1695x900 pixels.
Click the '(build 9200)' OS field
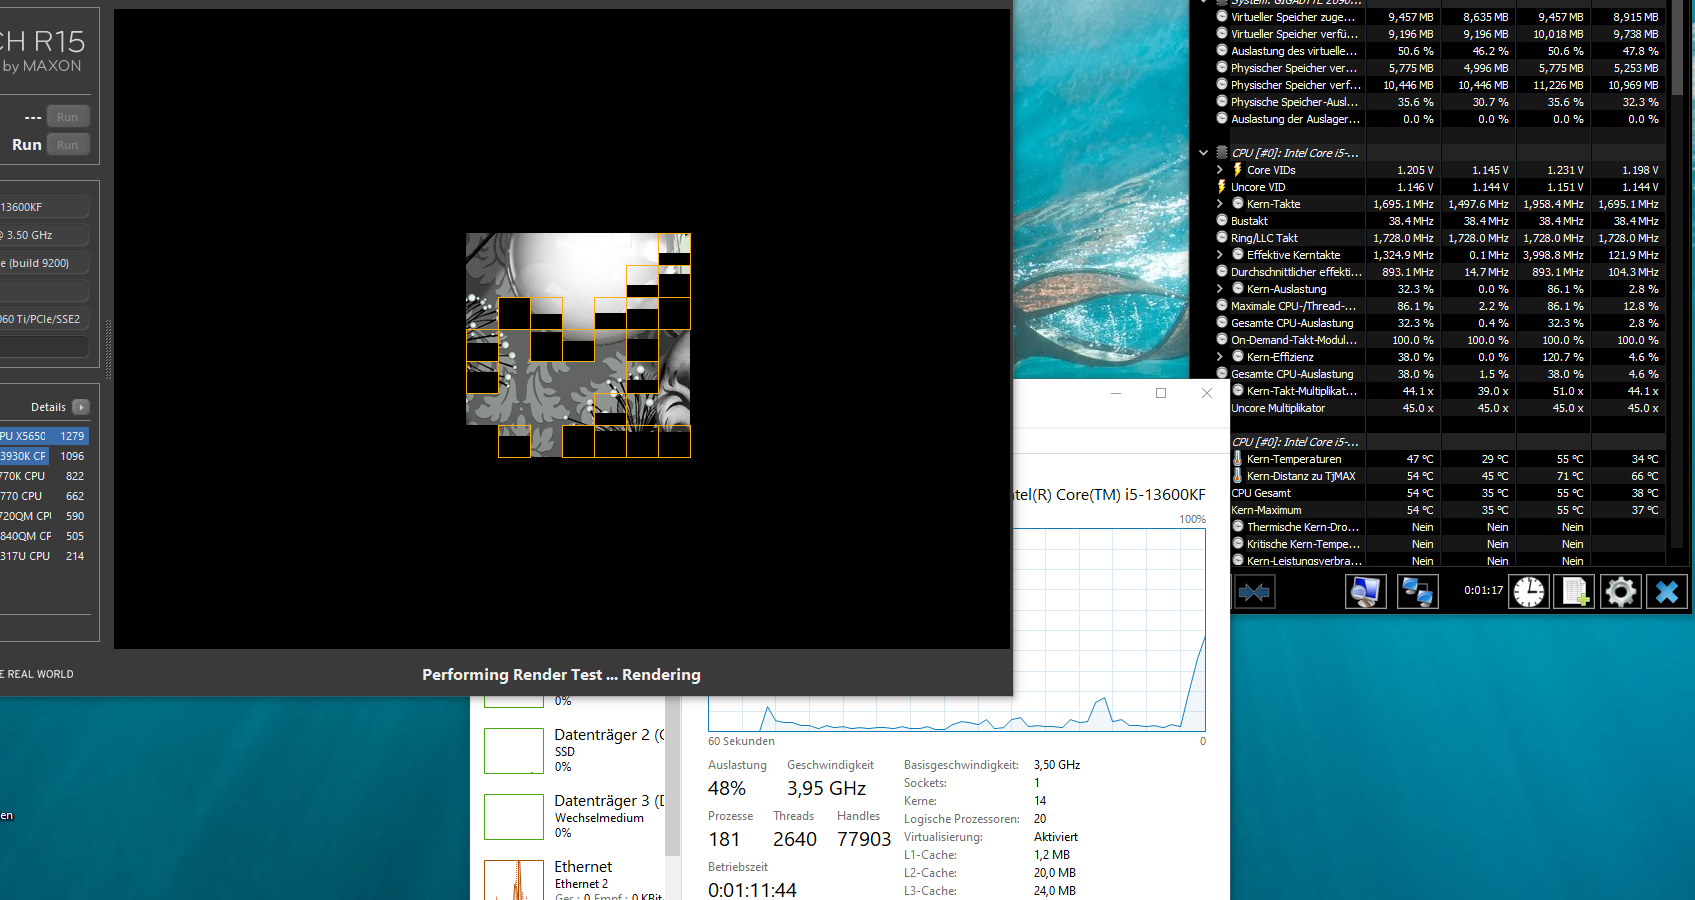click(x=44, y=263)
